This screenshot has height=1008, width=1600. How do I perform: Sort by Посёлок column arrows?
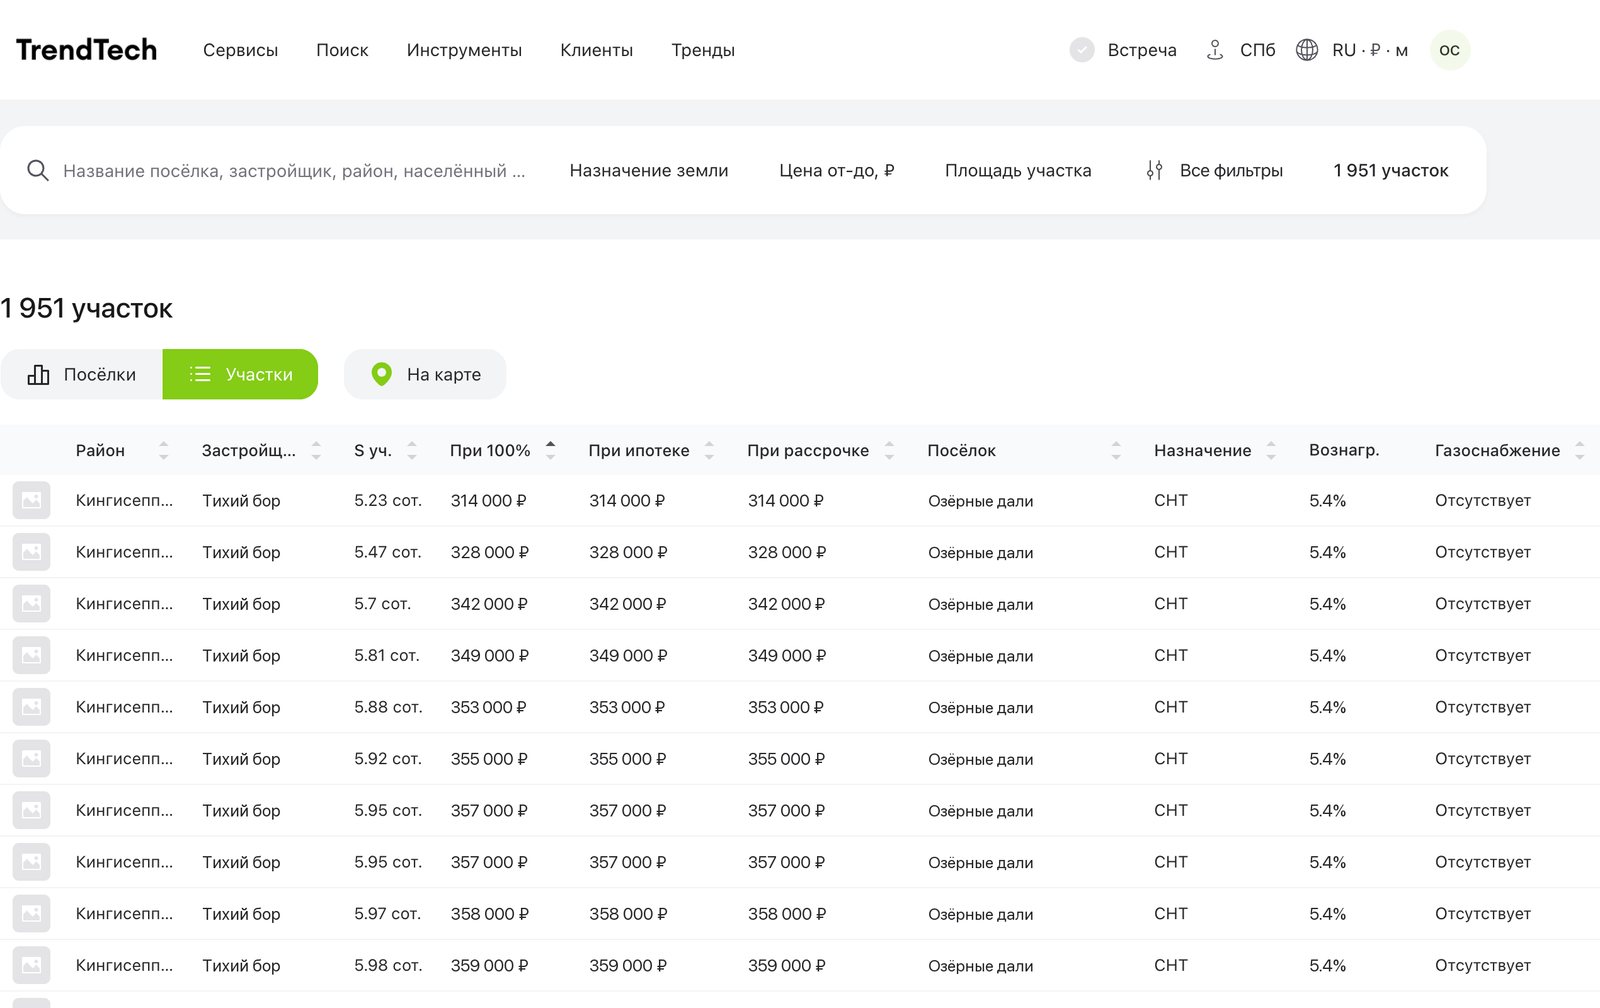coord(1116,450)
